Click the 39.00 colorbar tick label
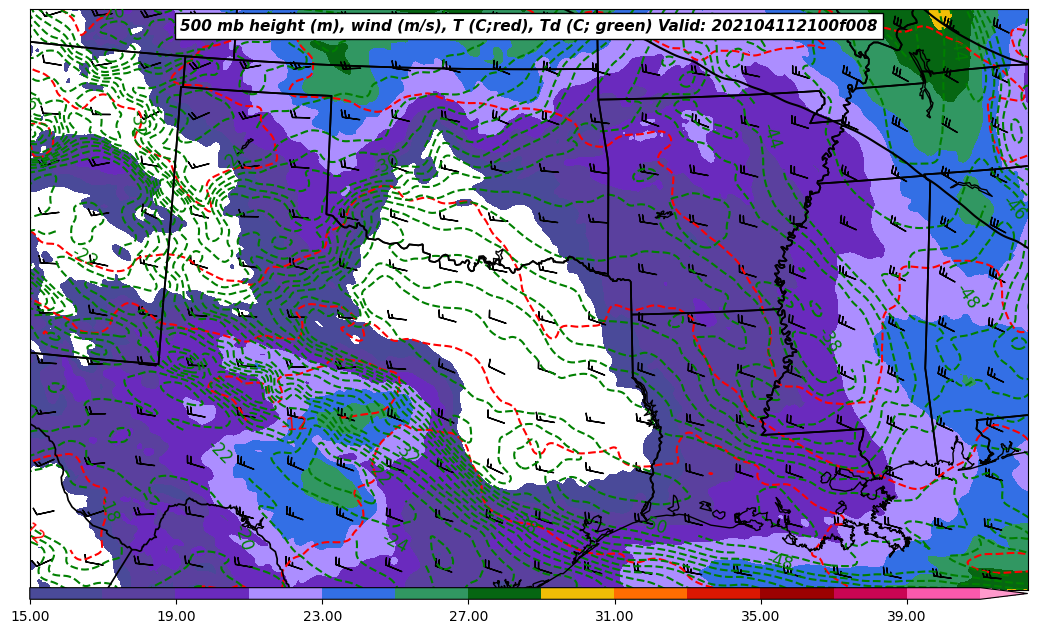Image resolution: width=1037 pixels, height=633 pixels. pyautogui.click(x=906, y=617)
